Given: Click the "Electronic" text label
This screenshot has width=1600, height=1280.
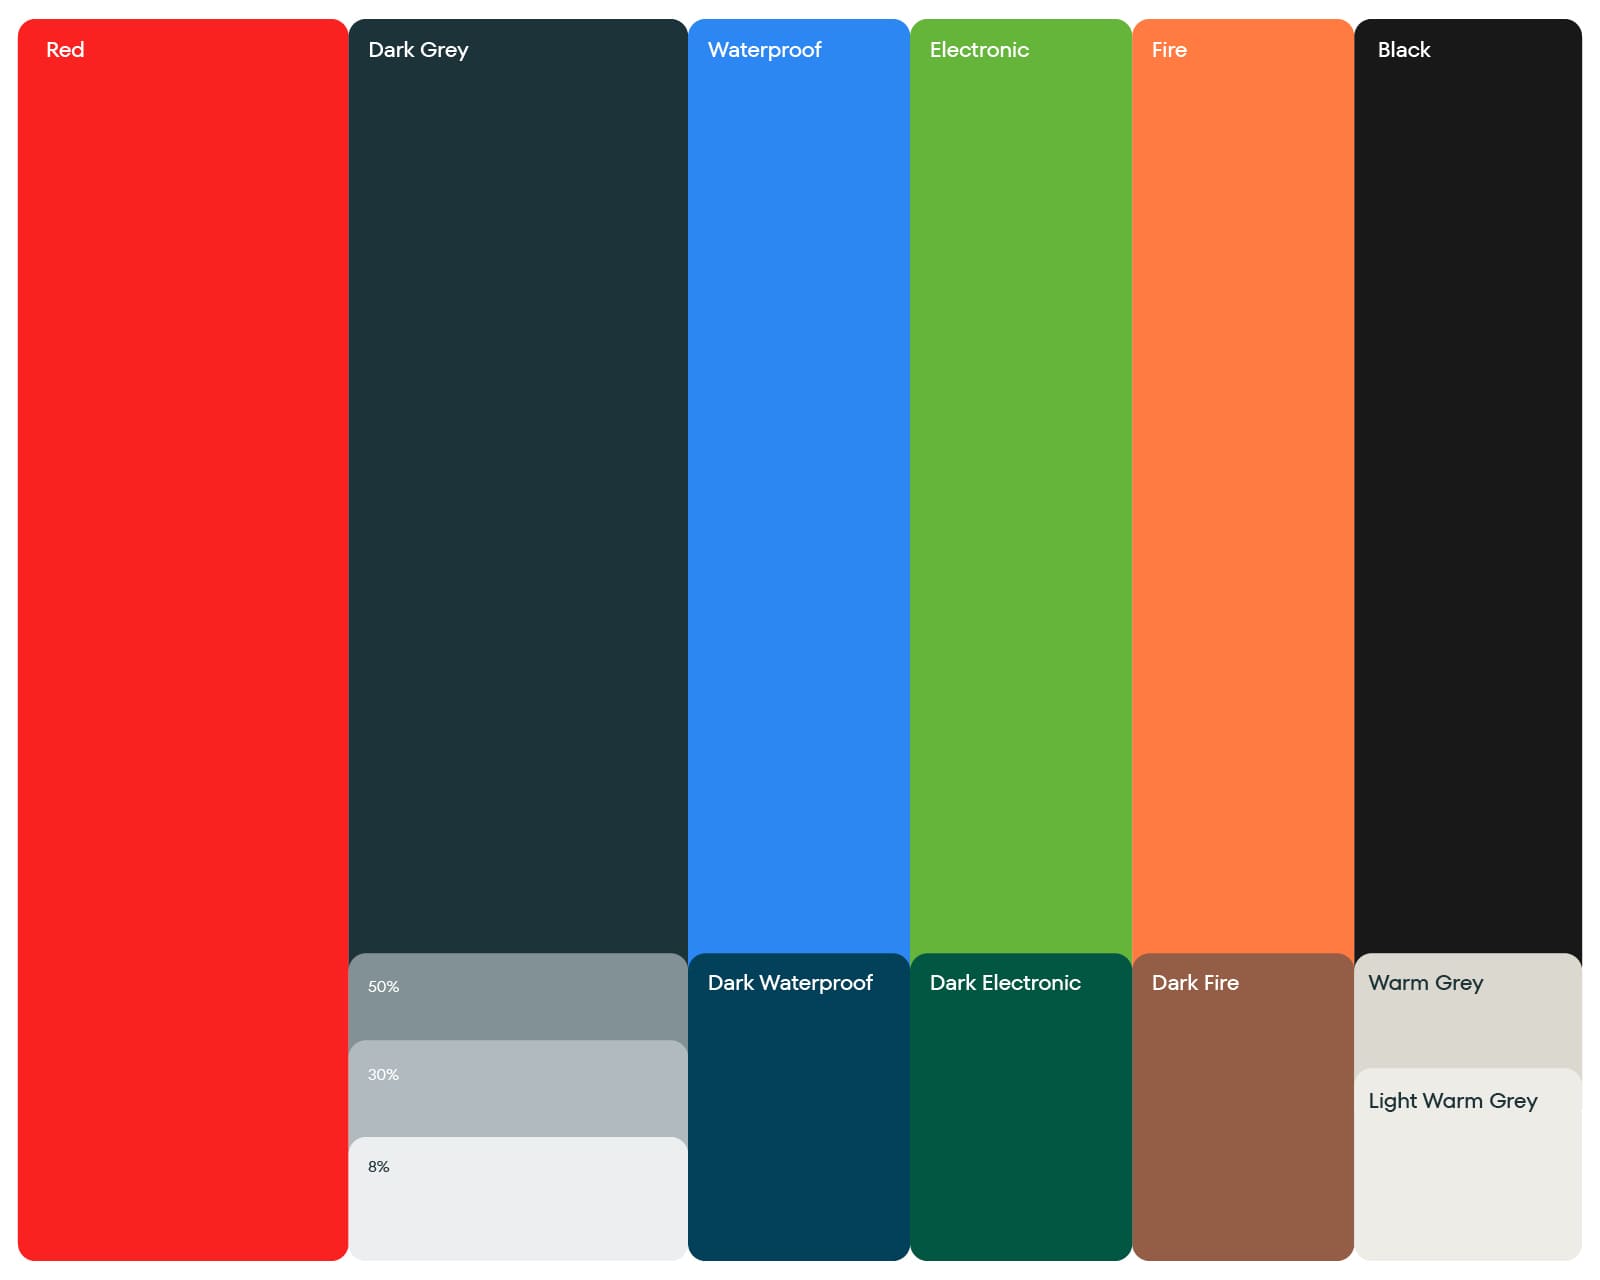Looking at the screenshot, I should (979, 50).
